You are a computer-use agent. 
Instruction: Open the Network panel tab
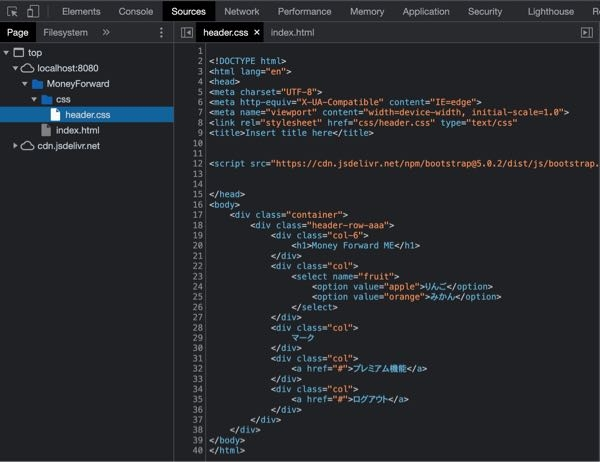(241, 12)
